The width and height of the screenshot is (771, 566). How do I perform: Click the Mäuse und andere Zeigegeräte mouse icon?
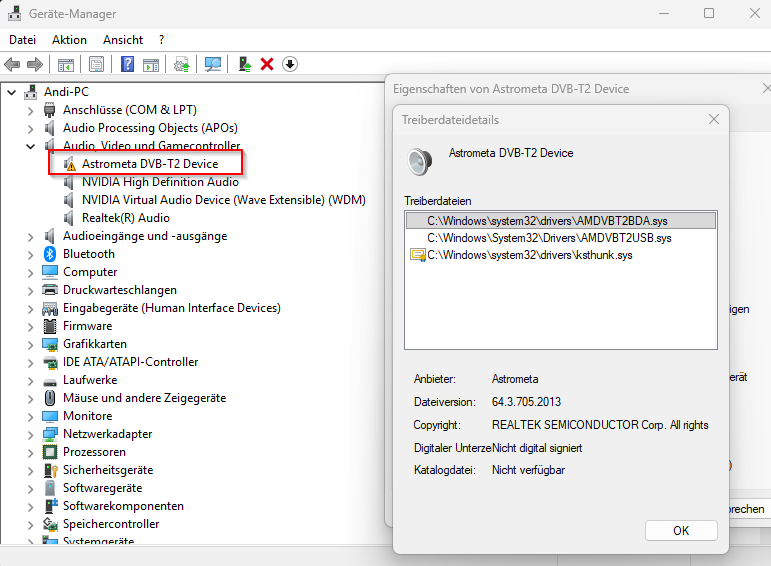coord(50,398)
